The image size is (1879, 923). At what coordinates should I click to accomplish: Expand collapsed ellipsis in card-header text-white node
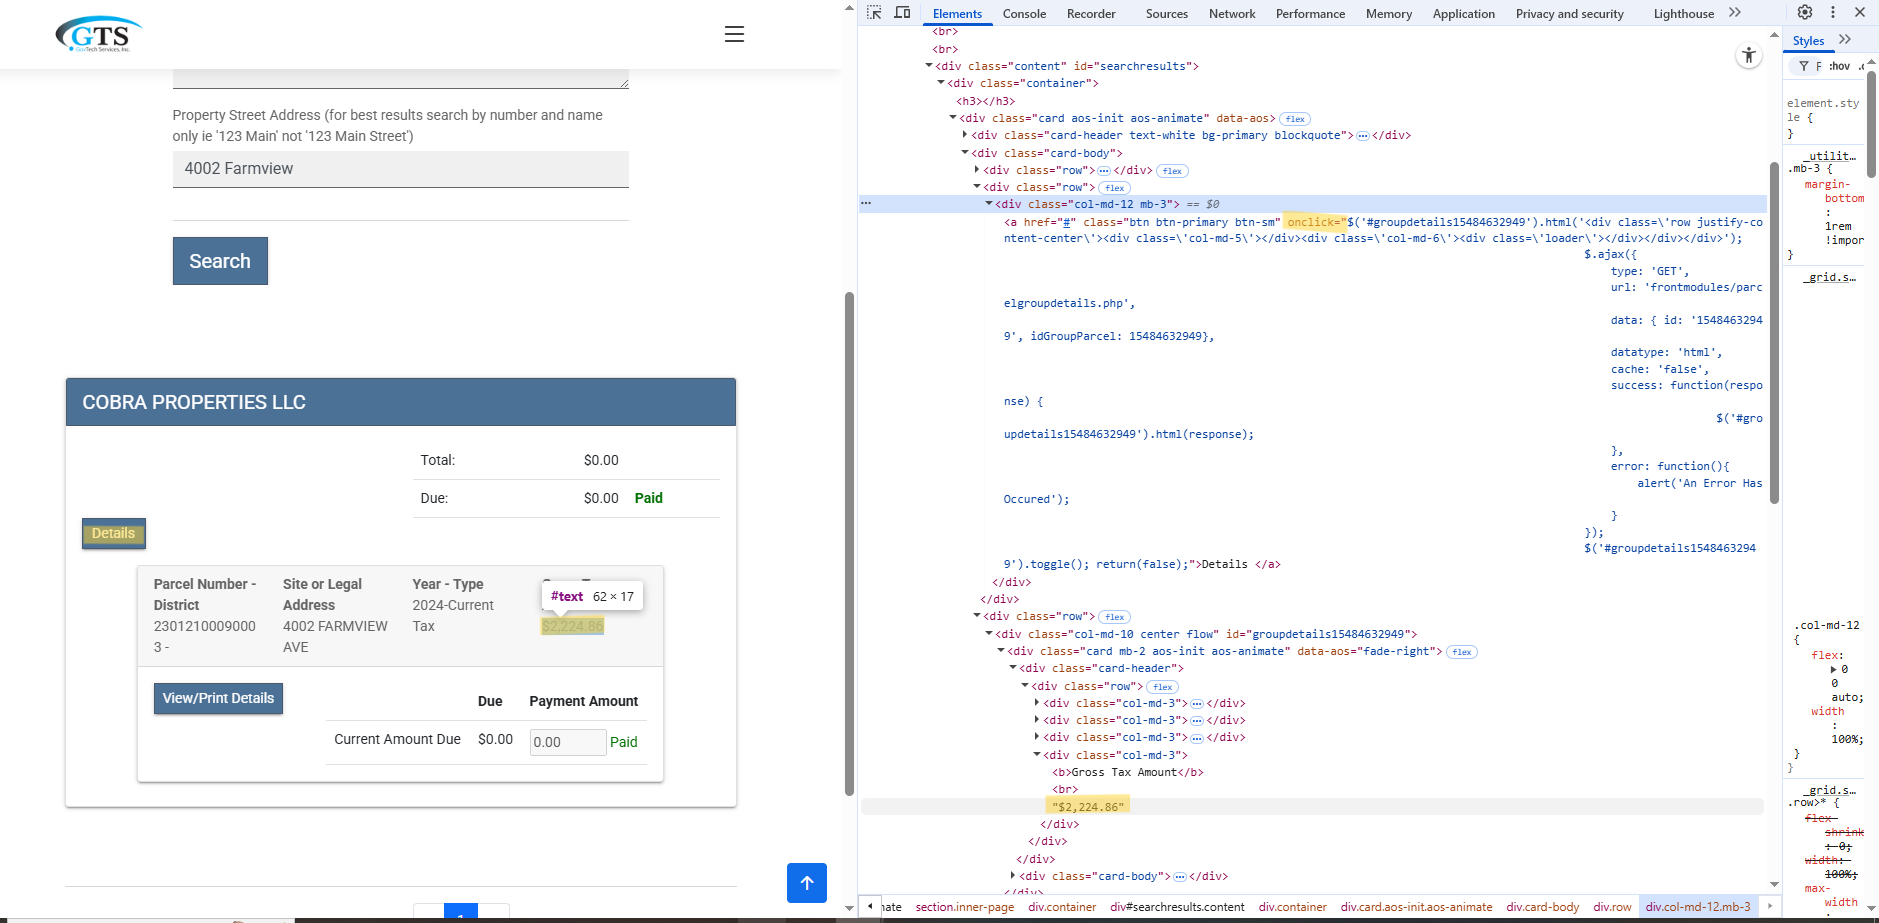click(1362, 136)
